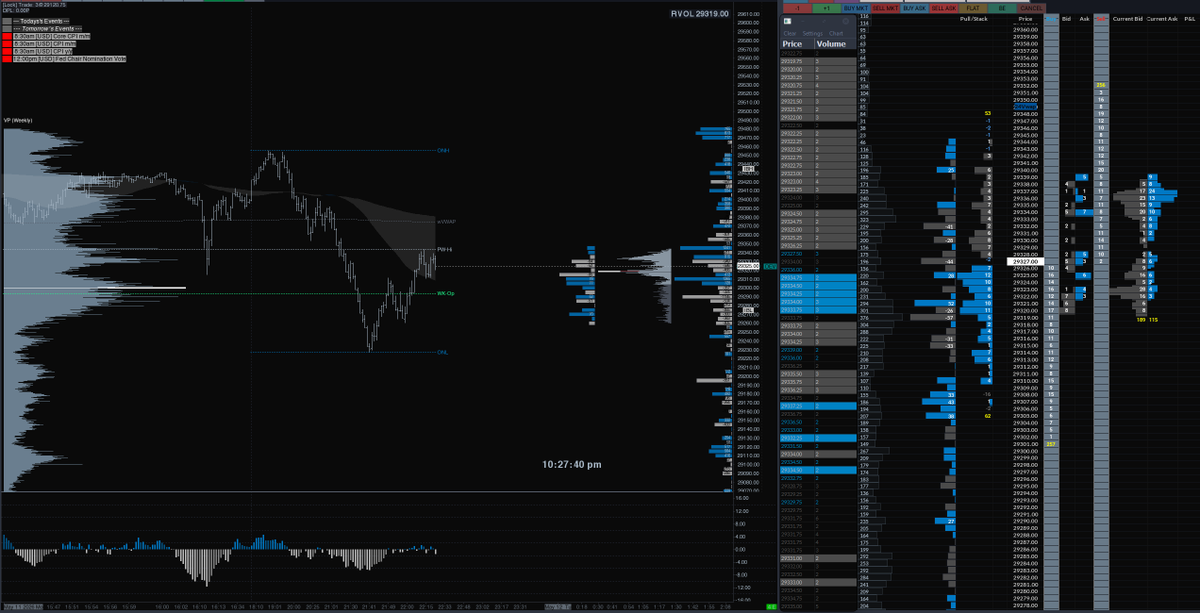Click the red Sell column header

(x=1101, y=19)
